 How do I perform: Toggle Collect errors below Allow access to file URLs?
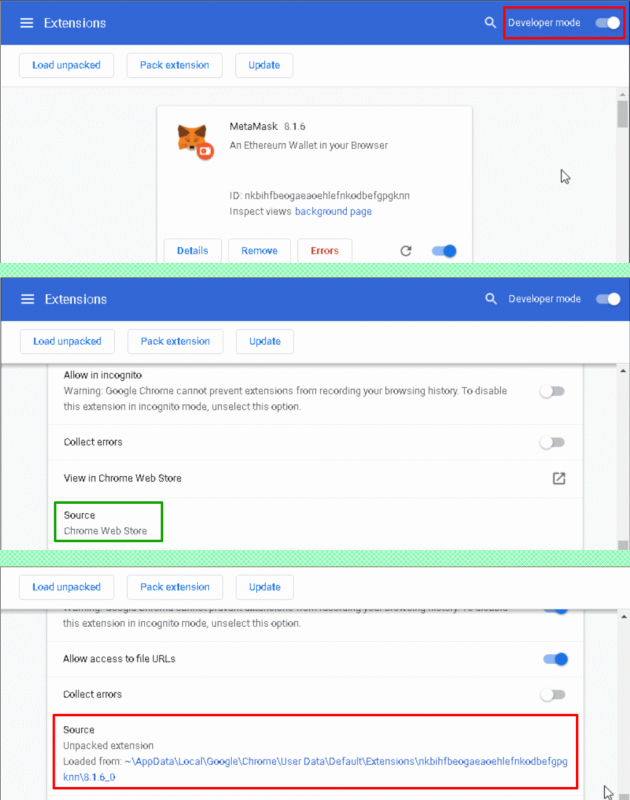552,694
